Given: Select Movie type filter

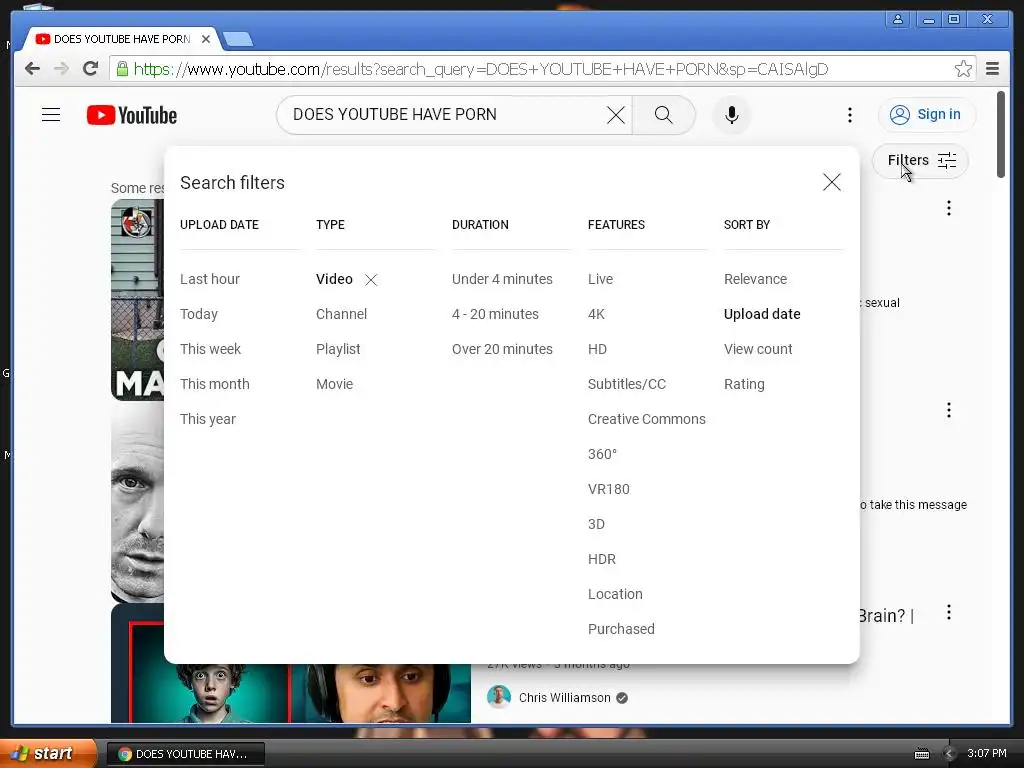Looking at the screenshot, I should 334,384.
